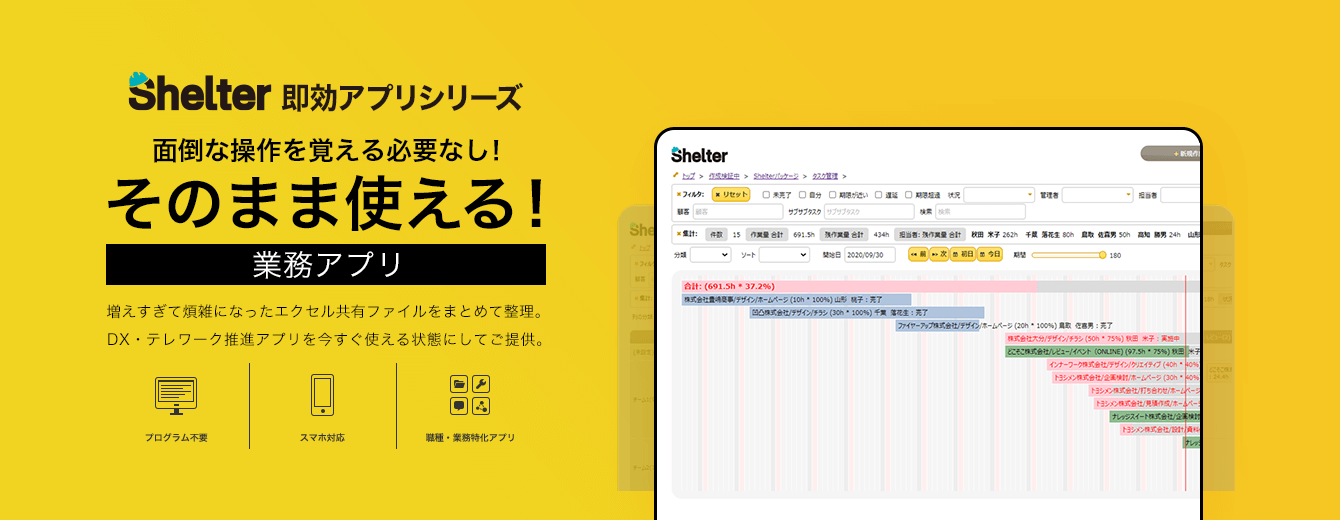The width and height of the screenshot is (1340, 520).
Task: Click the four-tile app icon above 職種・業務特化アプリ
Action: (x=470, y=395)
